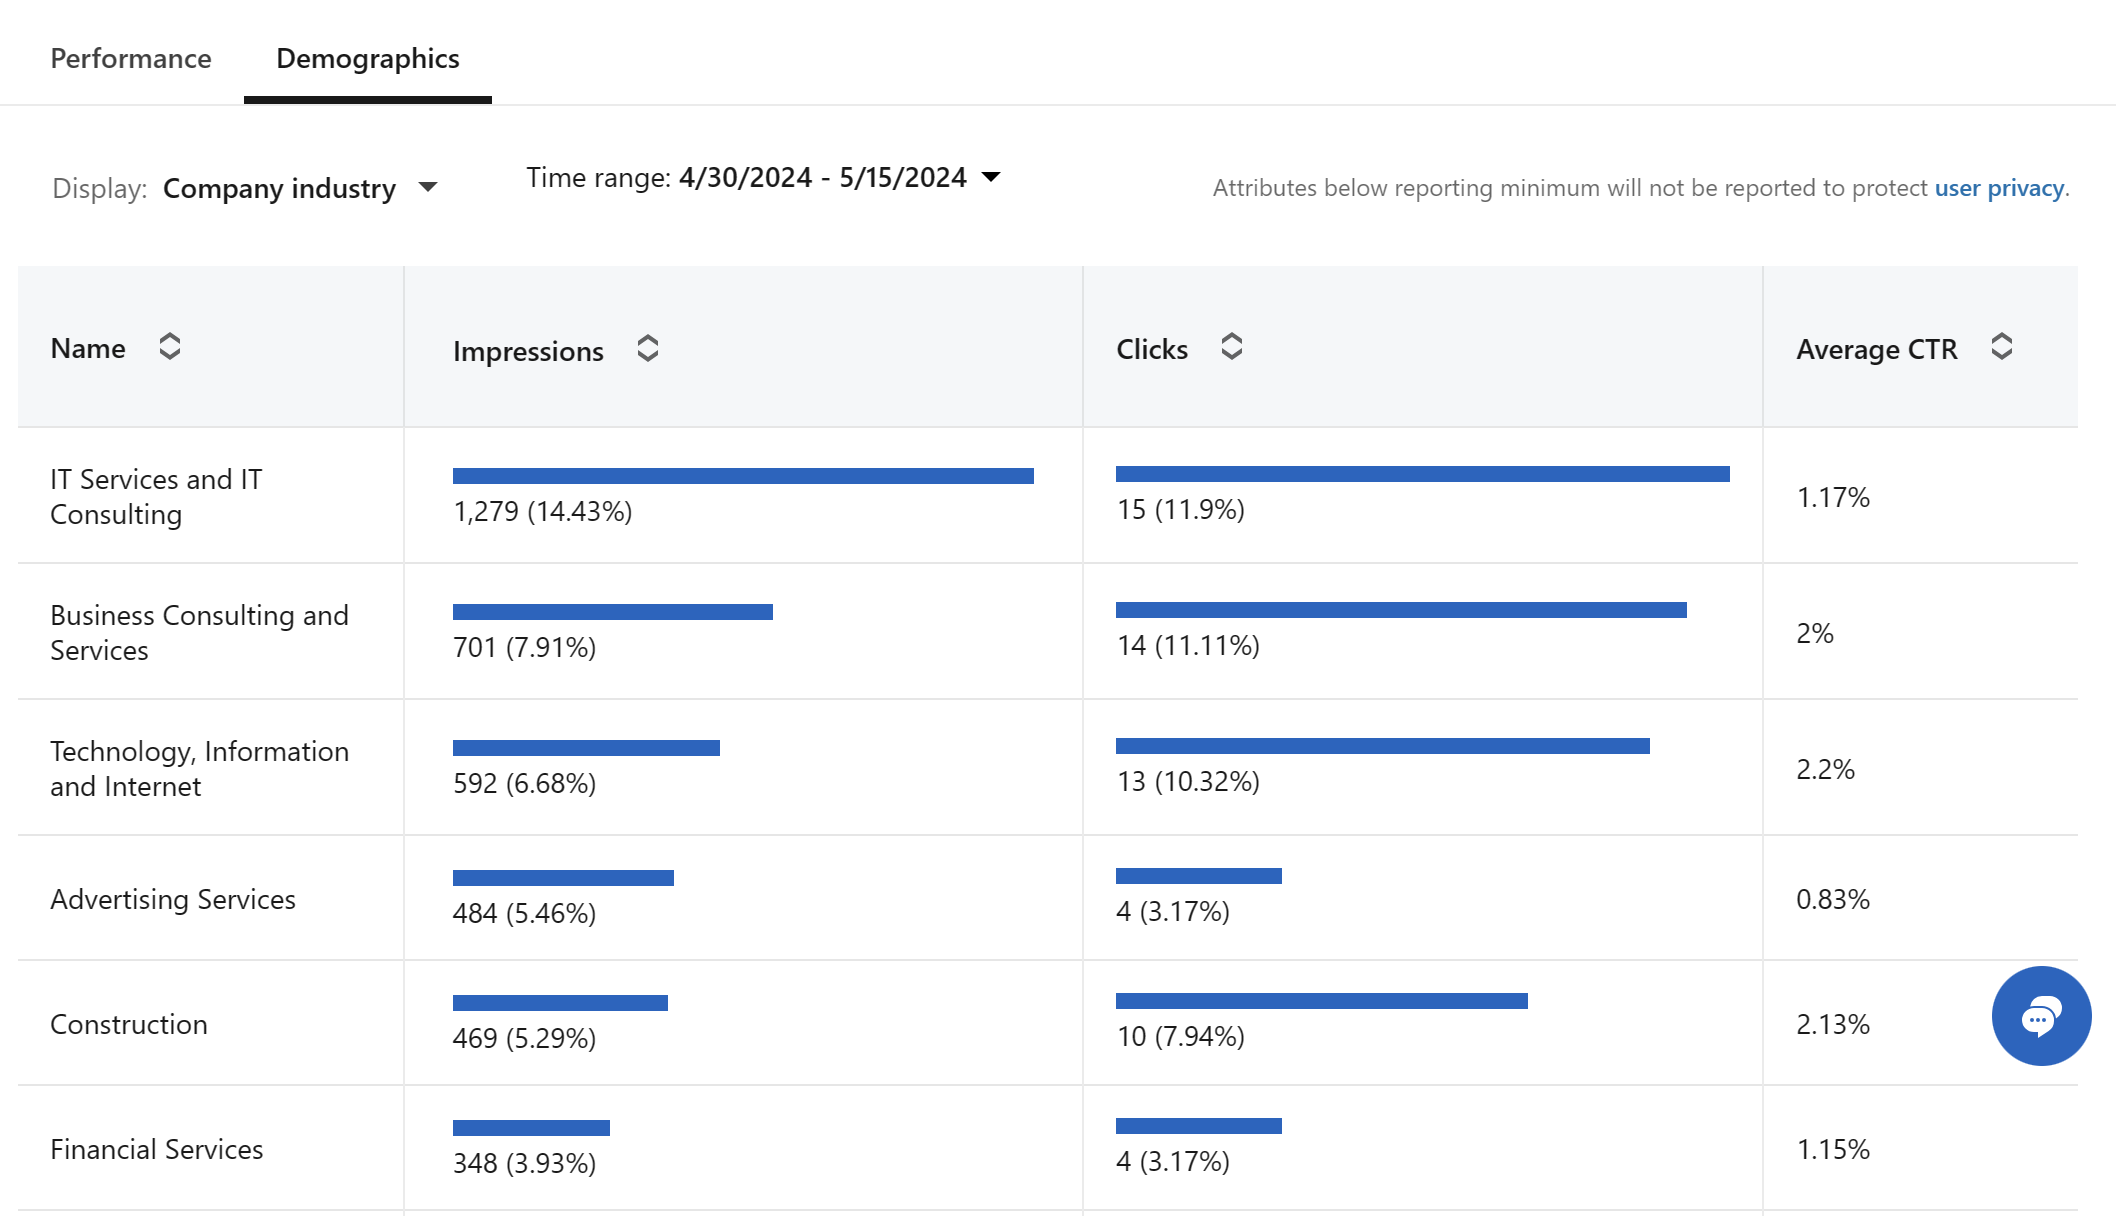This screenshot has width=2116, height=1216.
Task: Sort by Average CTR arrows icon
Action: coord(2002,347)
